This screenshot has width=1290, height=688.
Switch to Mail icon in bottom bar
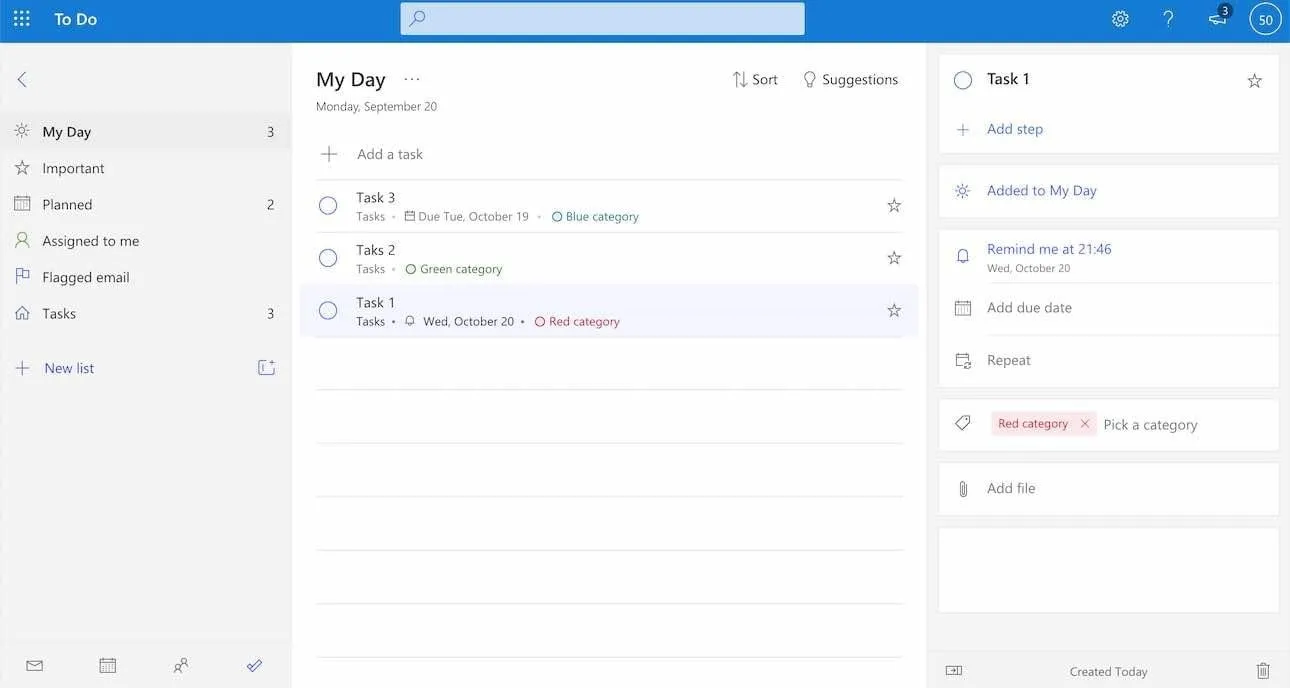click(35, 665)
